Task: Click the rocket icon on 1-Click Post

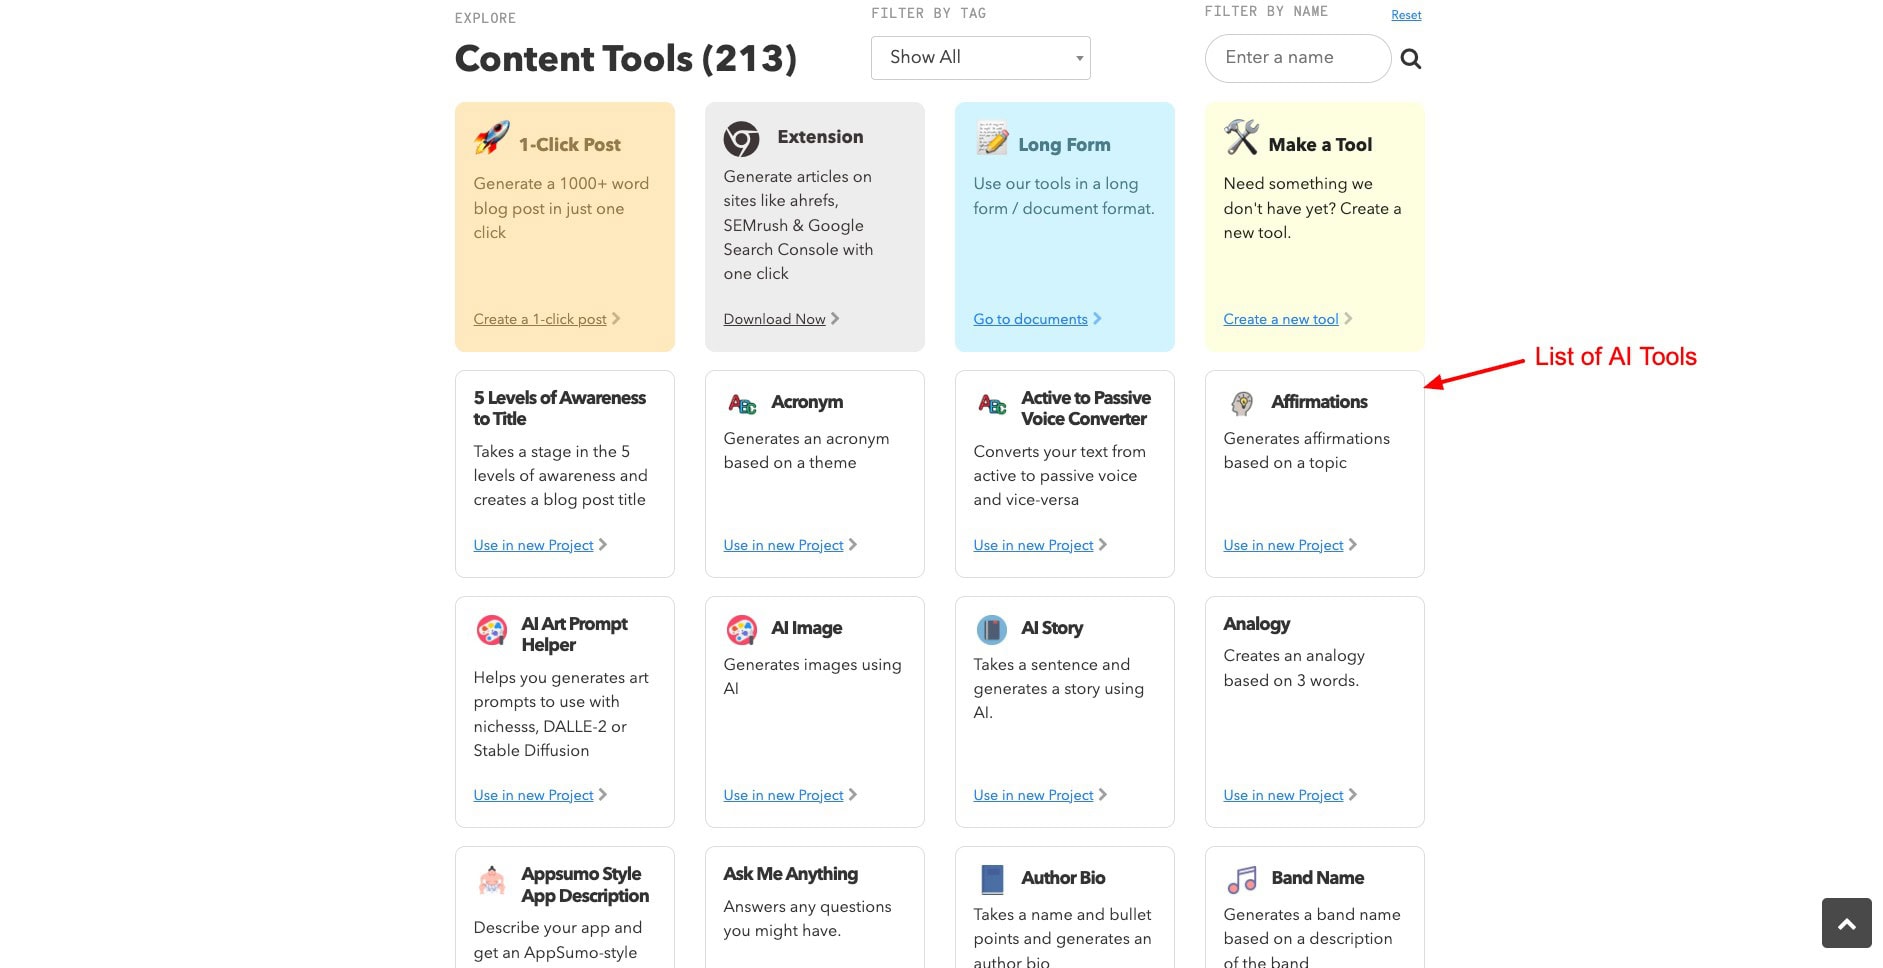Action: [491, 138]
